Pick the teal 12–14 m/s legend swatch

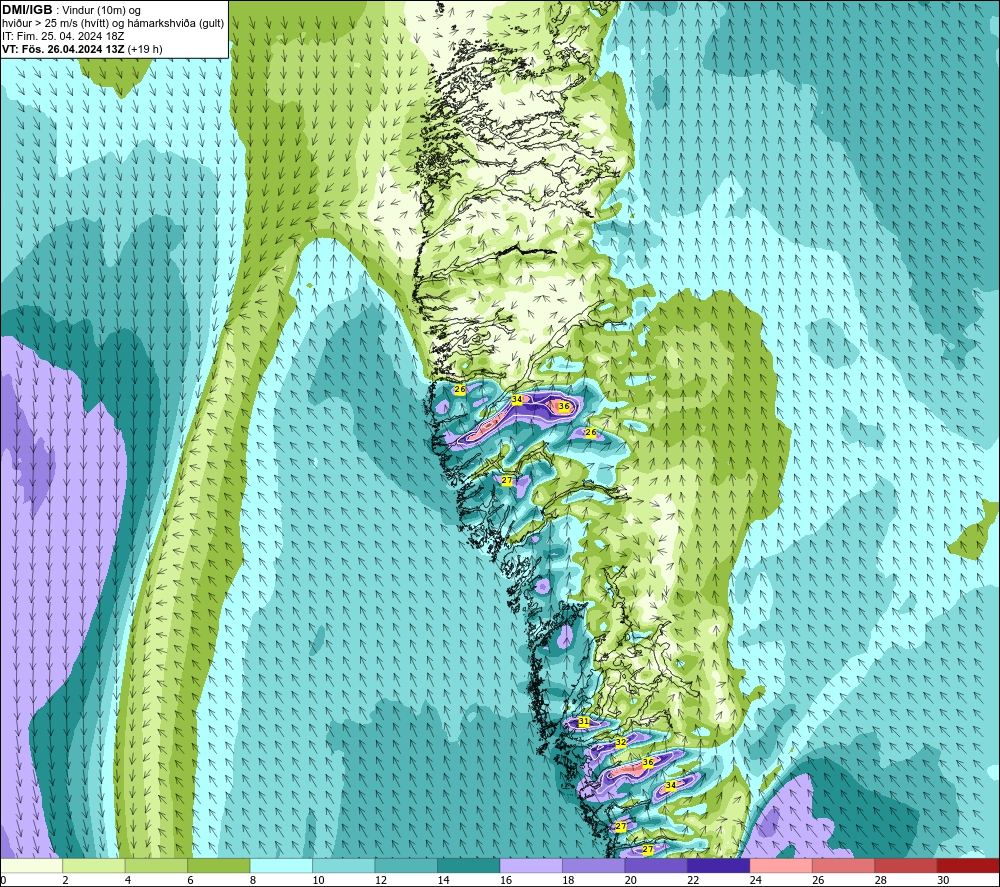coord(406,865)
